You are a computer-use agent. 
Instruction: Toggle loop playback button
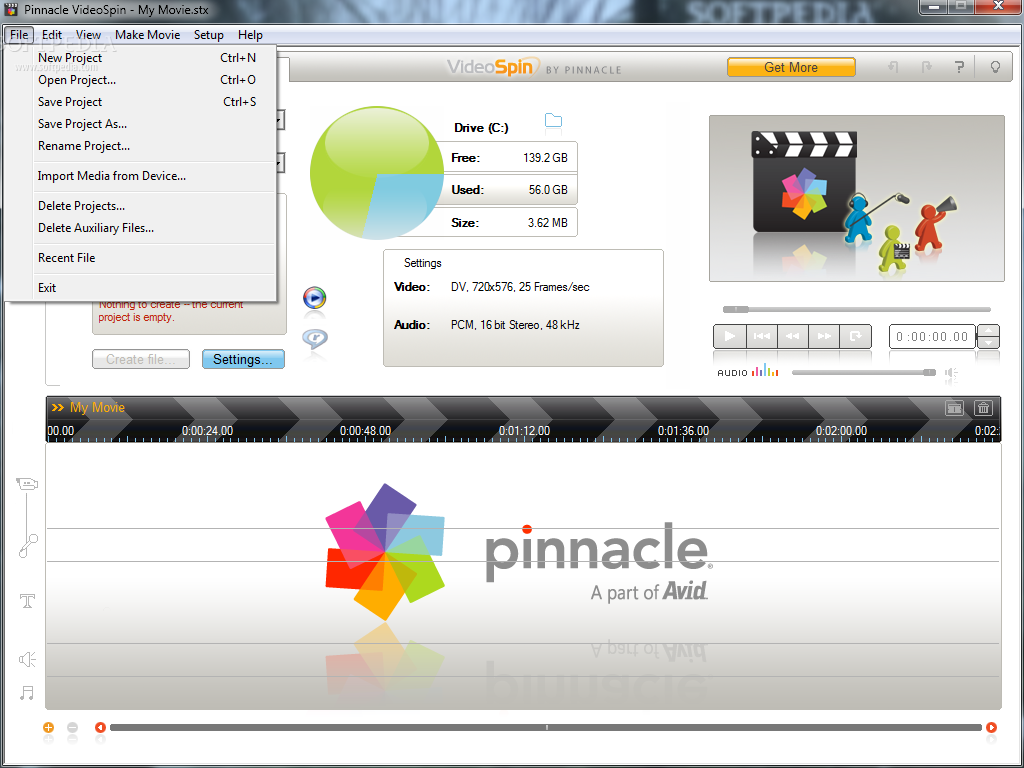pyautogui.click(x=856, y=336)
